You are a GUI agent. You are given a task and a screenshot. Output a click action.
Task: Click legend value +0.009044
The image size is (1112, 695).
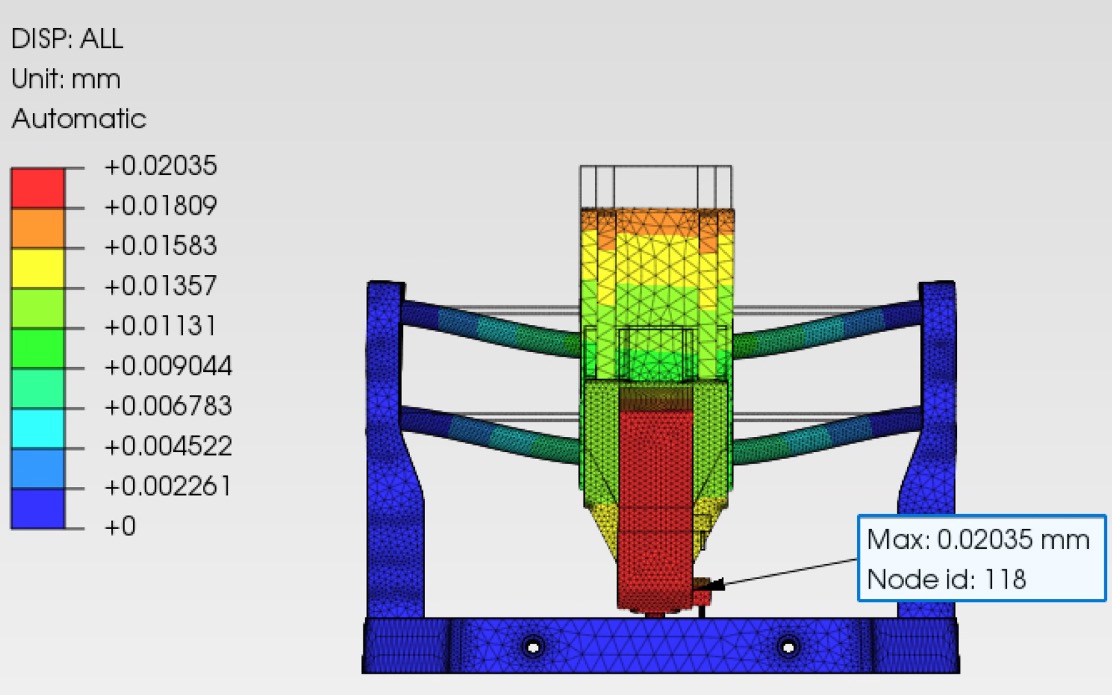[x=169, y=366]
